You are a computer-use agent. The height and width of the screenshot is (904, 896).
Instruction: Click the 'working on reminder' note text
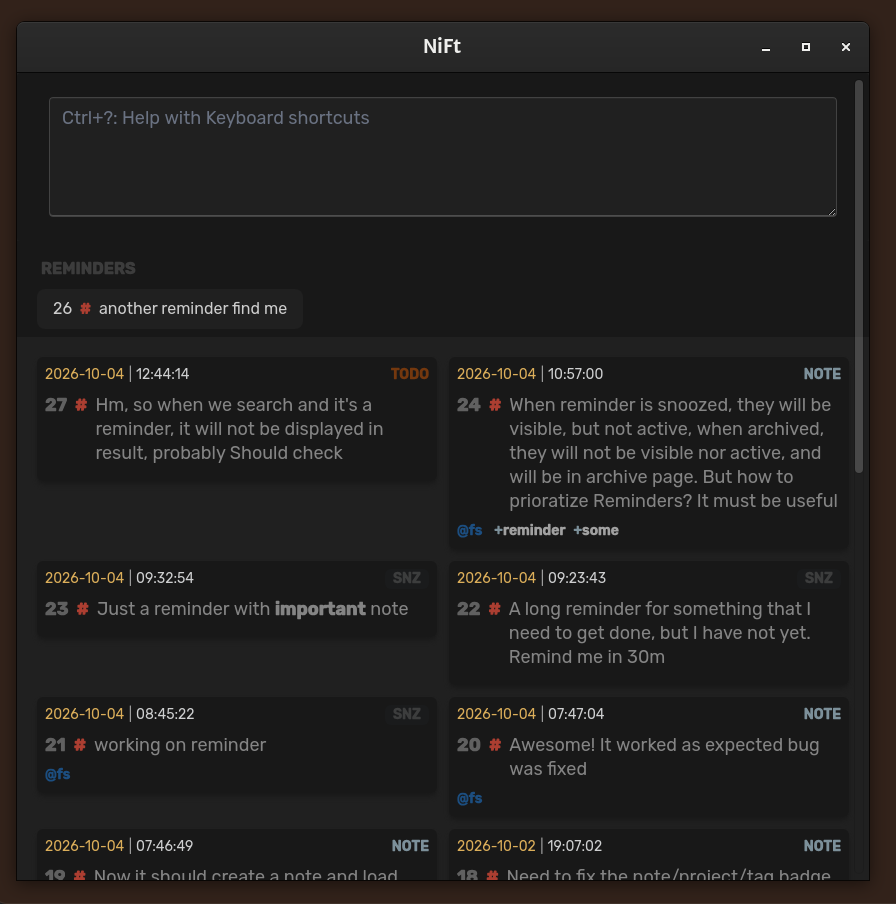180,745
